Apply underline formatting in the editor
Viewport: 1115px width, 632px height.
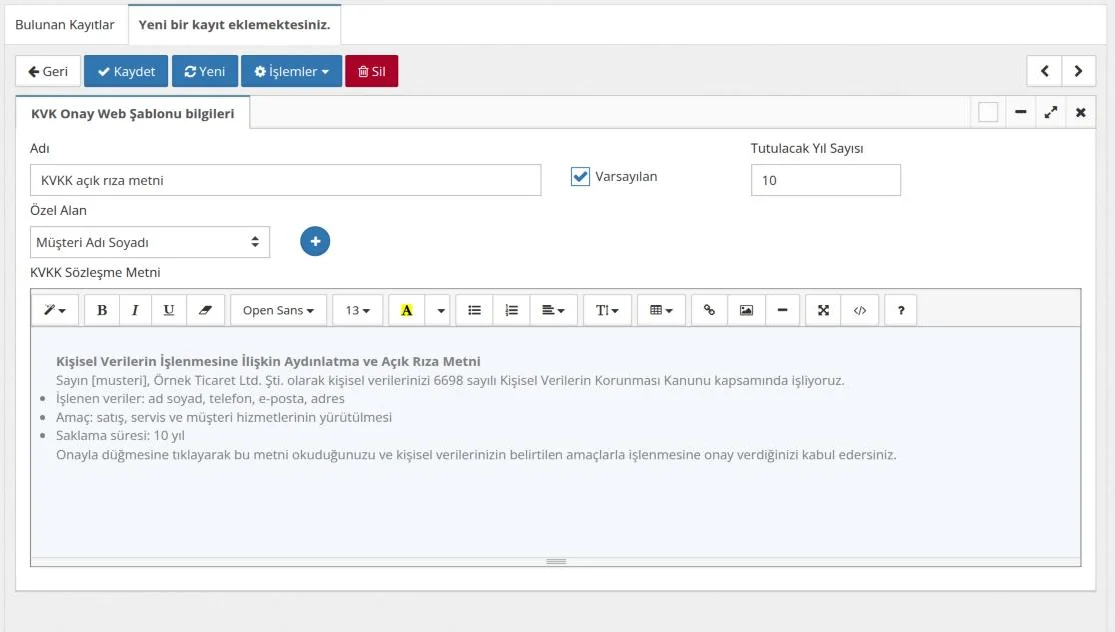pos(169,310)
